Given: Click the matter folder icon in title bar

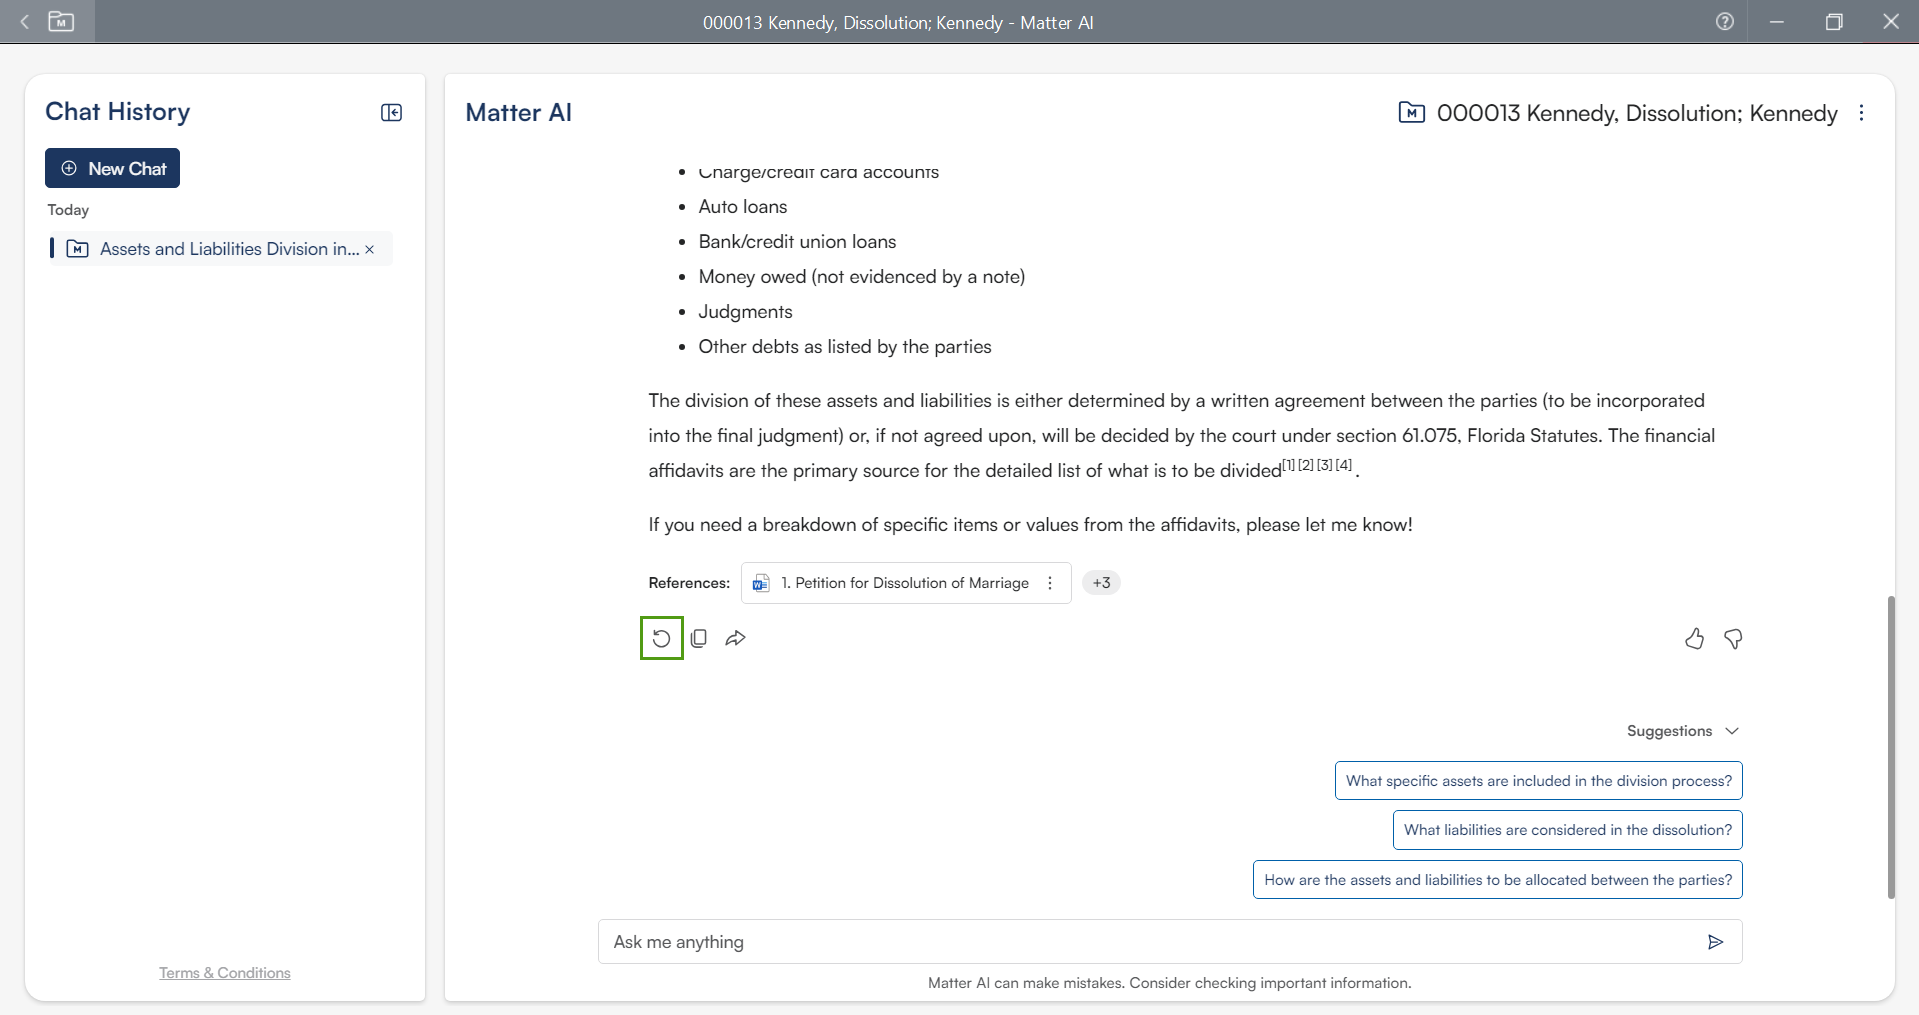Looking at the screenshot, I should (x=61, y=21).
